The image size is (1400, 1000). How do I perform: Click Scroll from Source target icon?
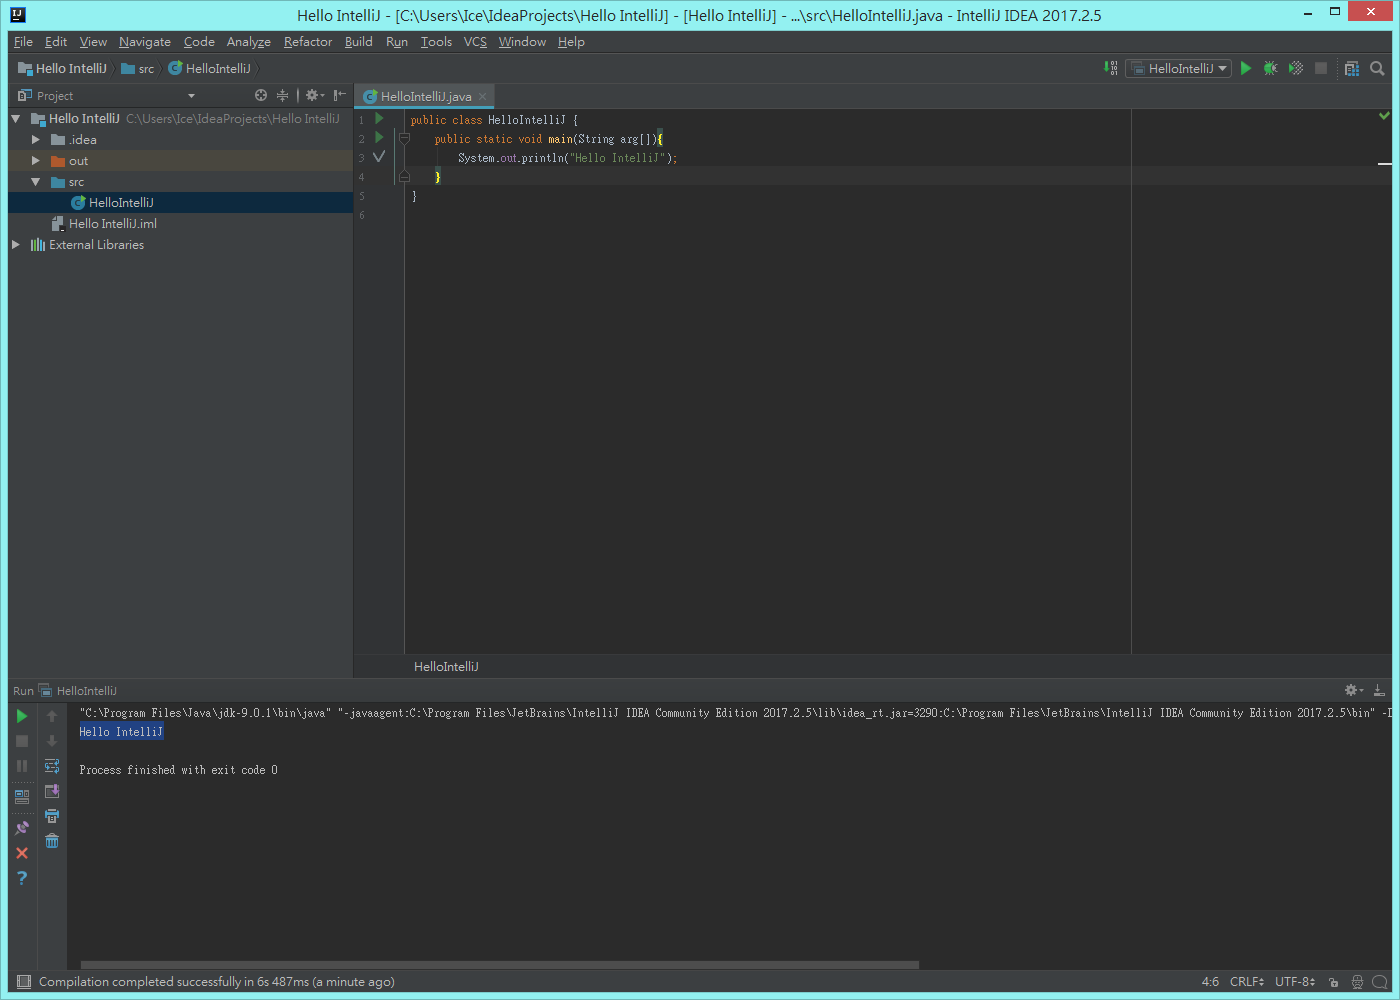point(261,95)
